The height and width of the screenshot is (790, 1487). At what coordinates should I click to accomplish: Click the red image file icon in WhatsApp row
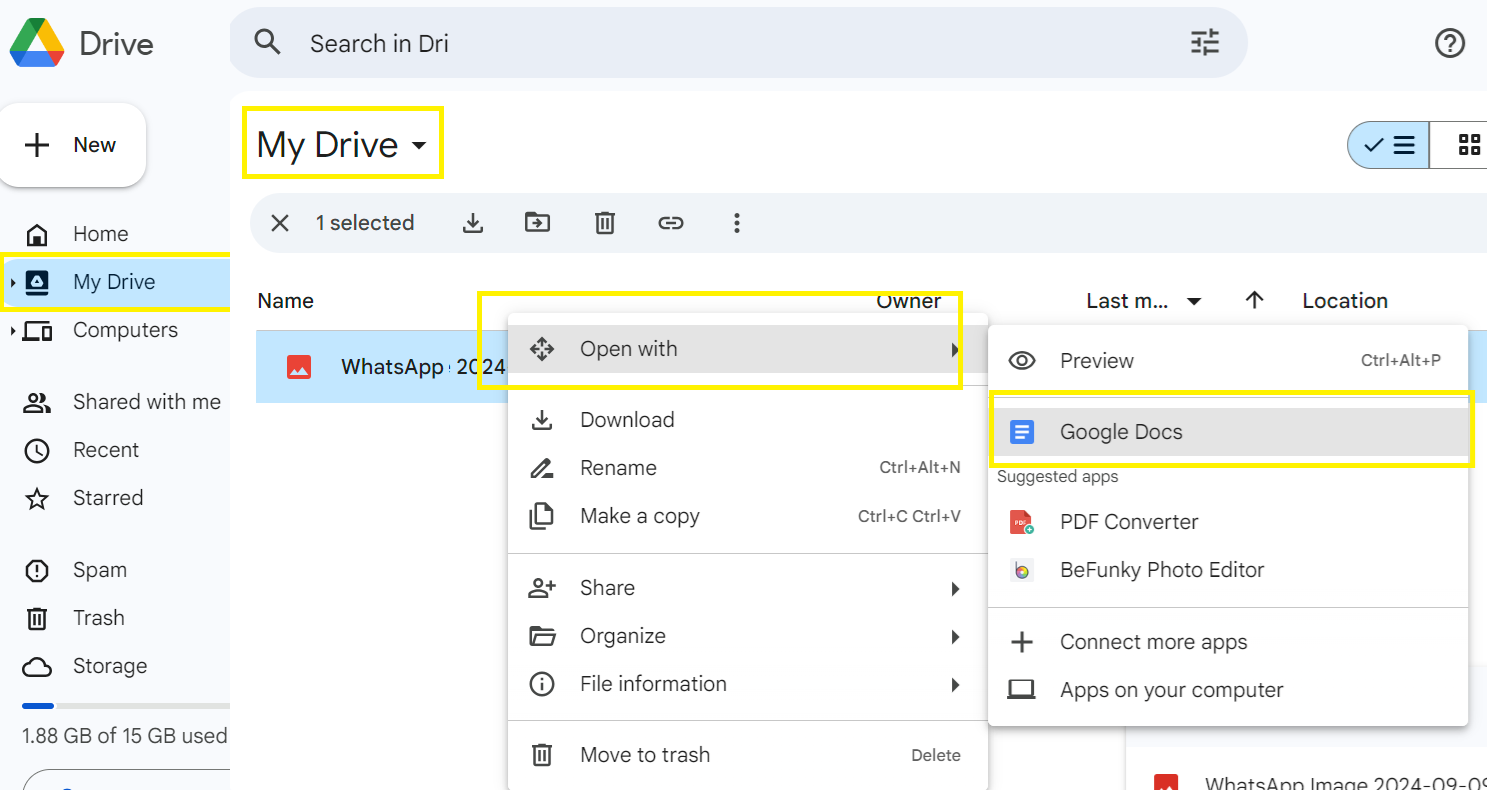(x=299, y=367)
